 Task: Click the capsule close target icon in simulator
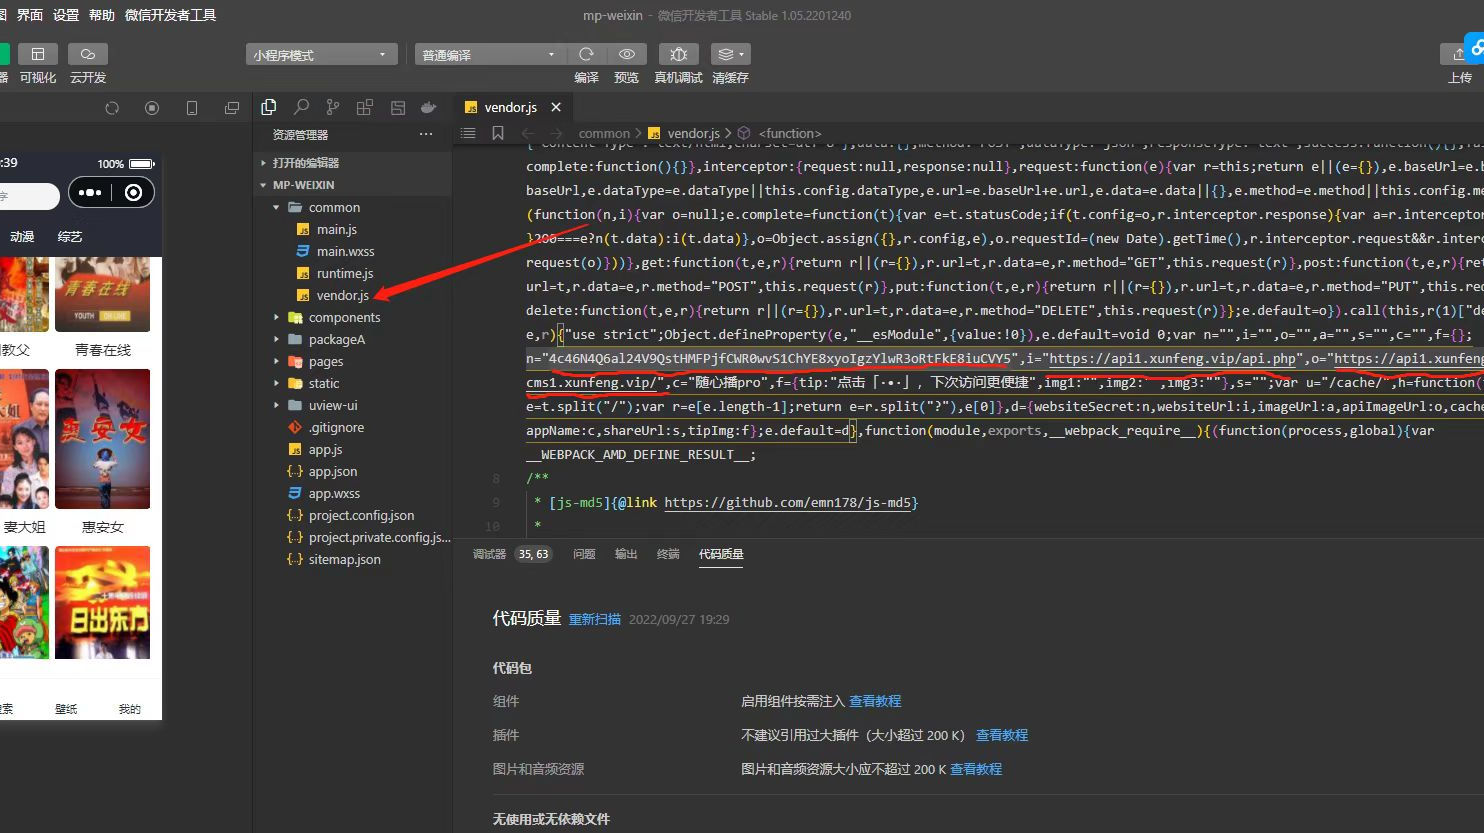(x=133, y=193)
